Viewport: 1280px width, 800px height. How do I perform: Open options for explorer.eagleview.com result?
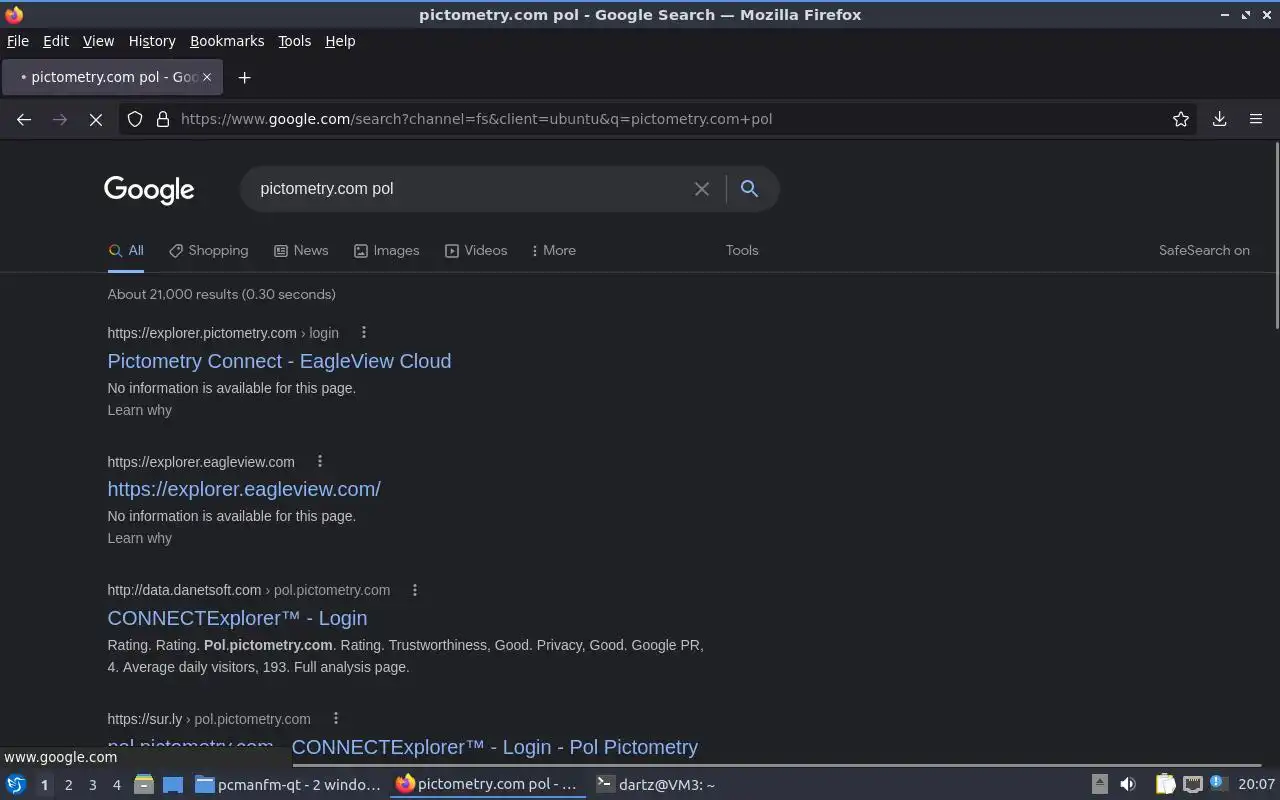(x=319, y=461)
